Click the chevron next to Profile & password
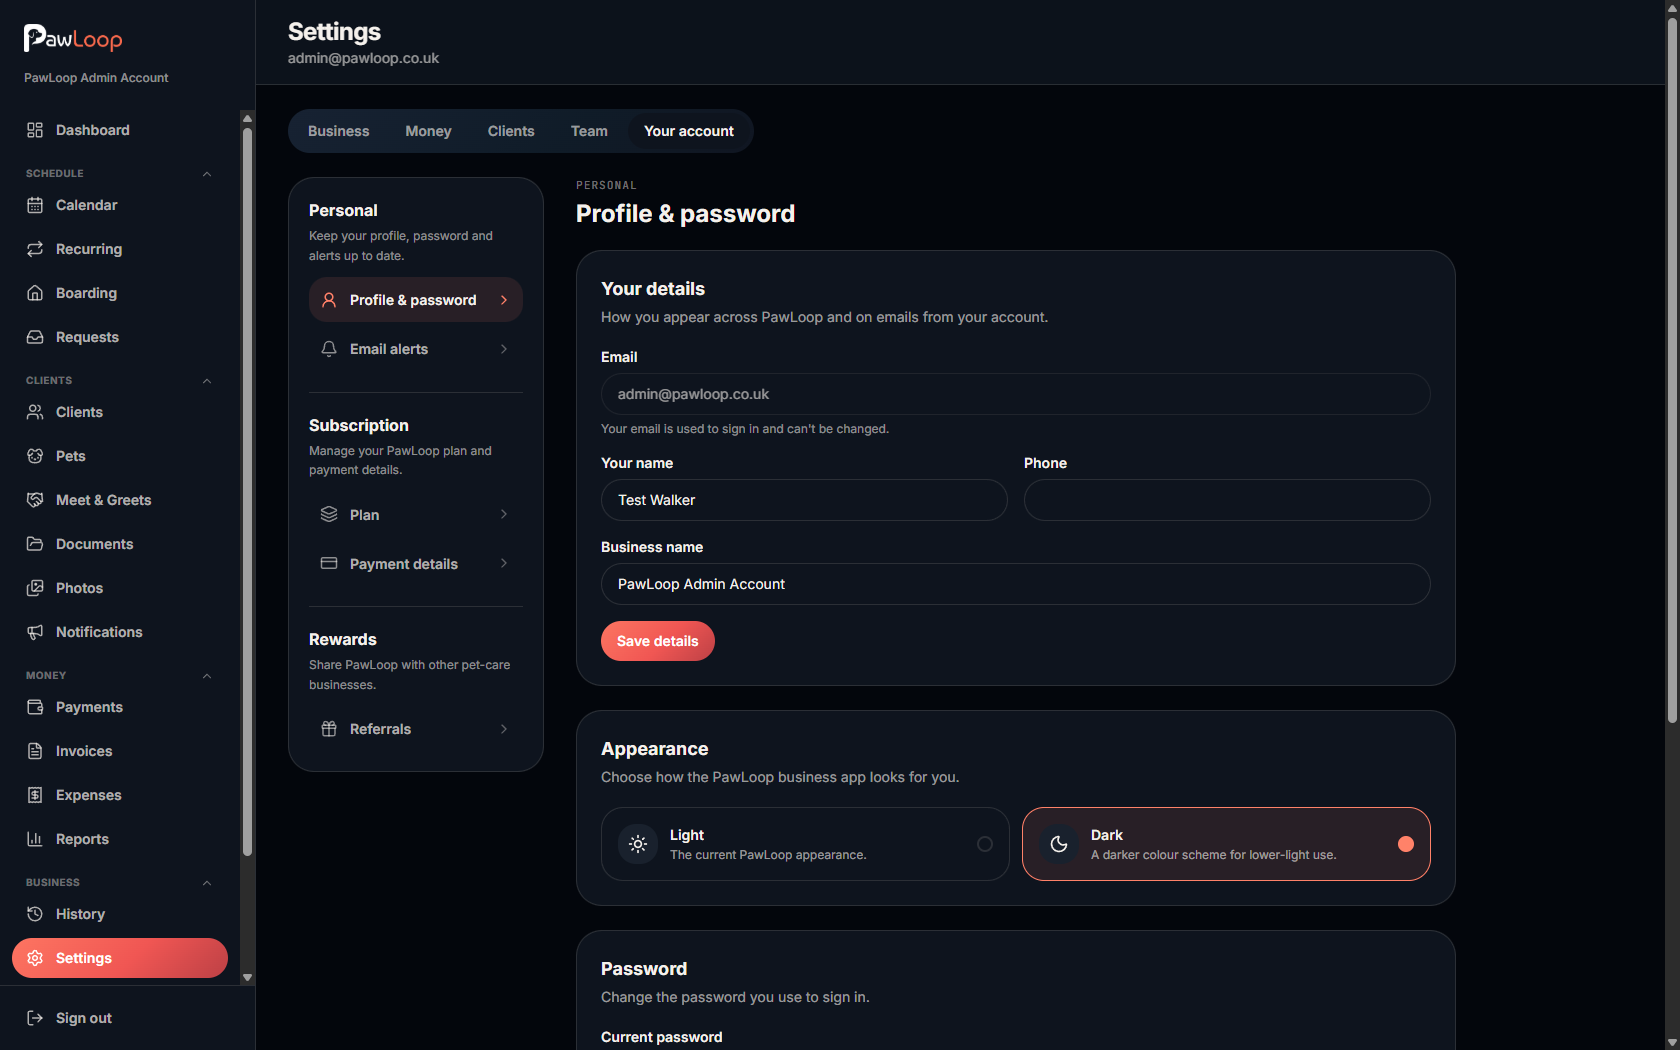The image size is (1680, 1050). coord(504,300)
